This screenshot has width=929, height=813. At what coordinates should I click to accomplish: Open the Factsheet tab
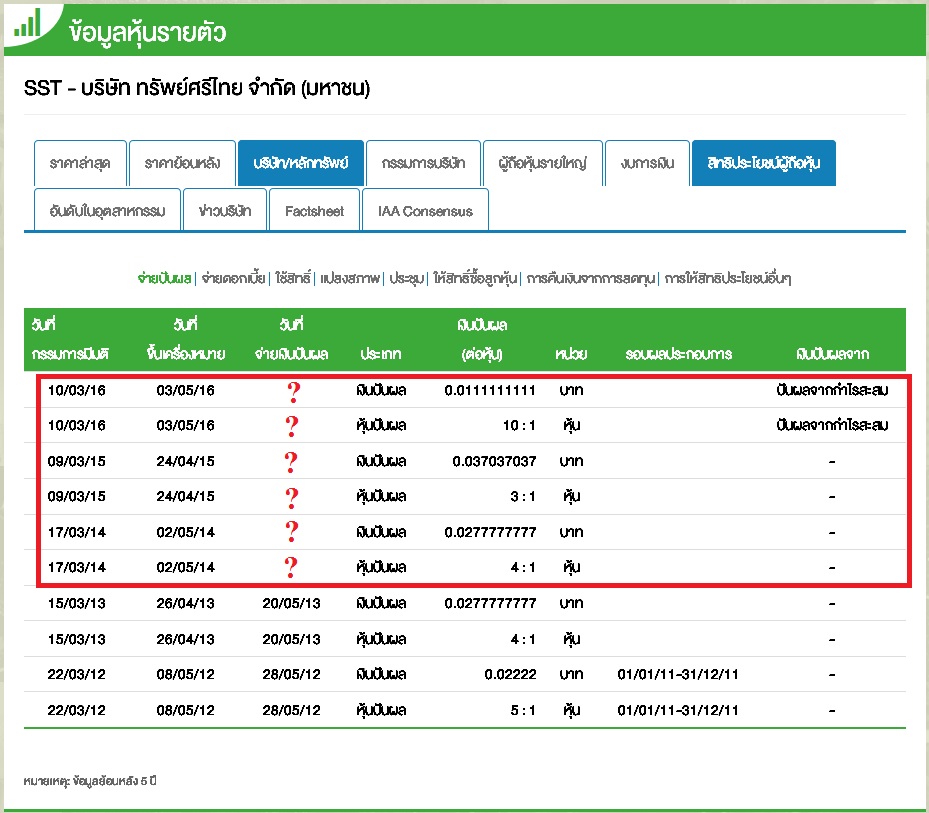[x=314, y=210]
